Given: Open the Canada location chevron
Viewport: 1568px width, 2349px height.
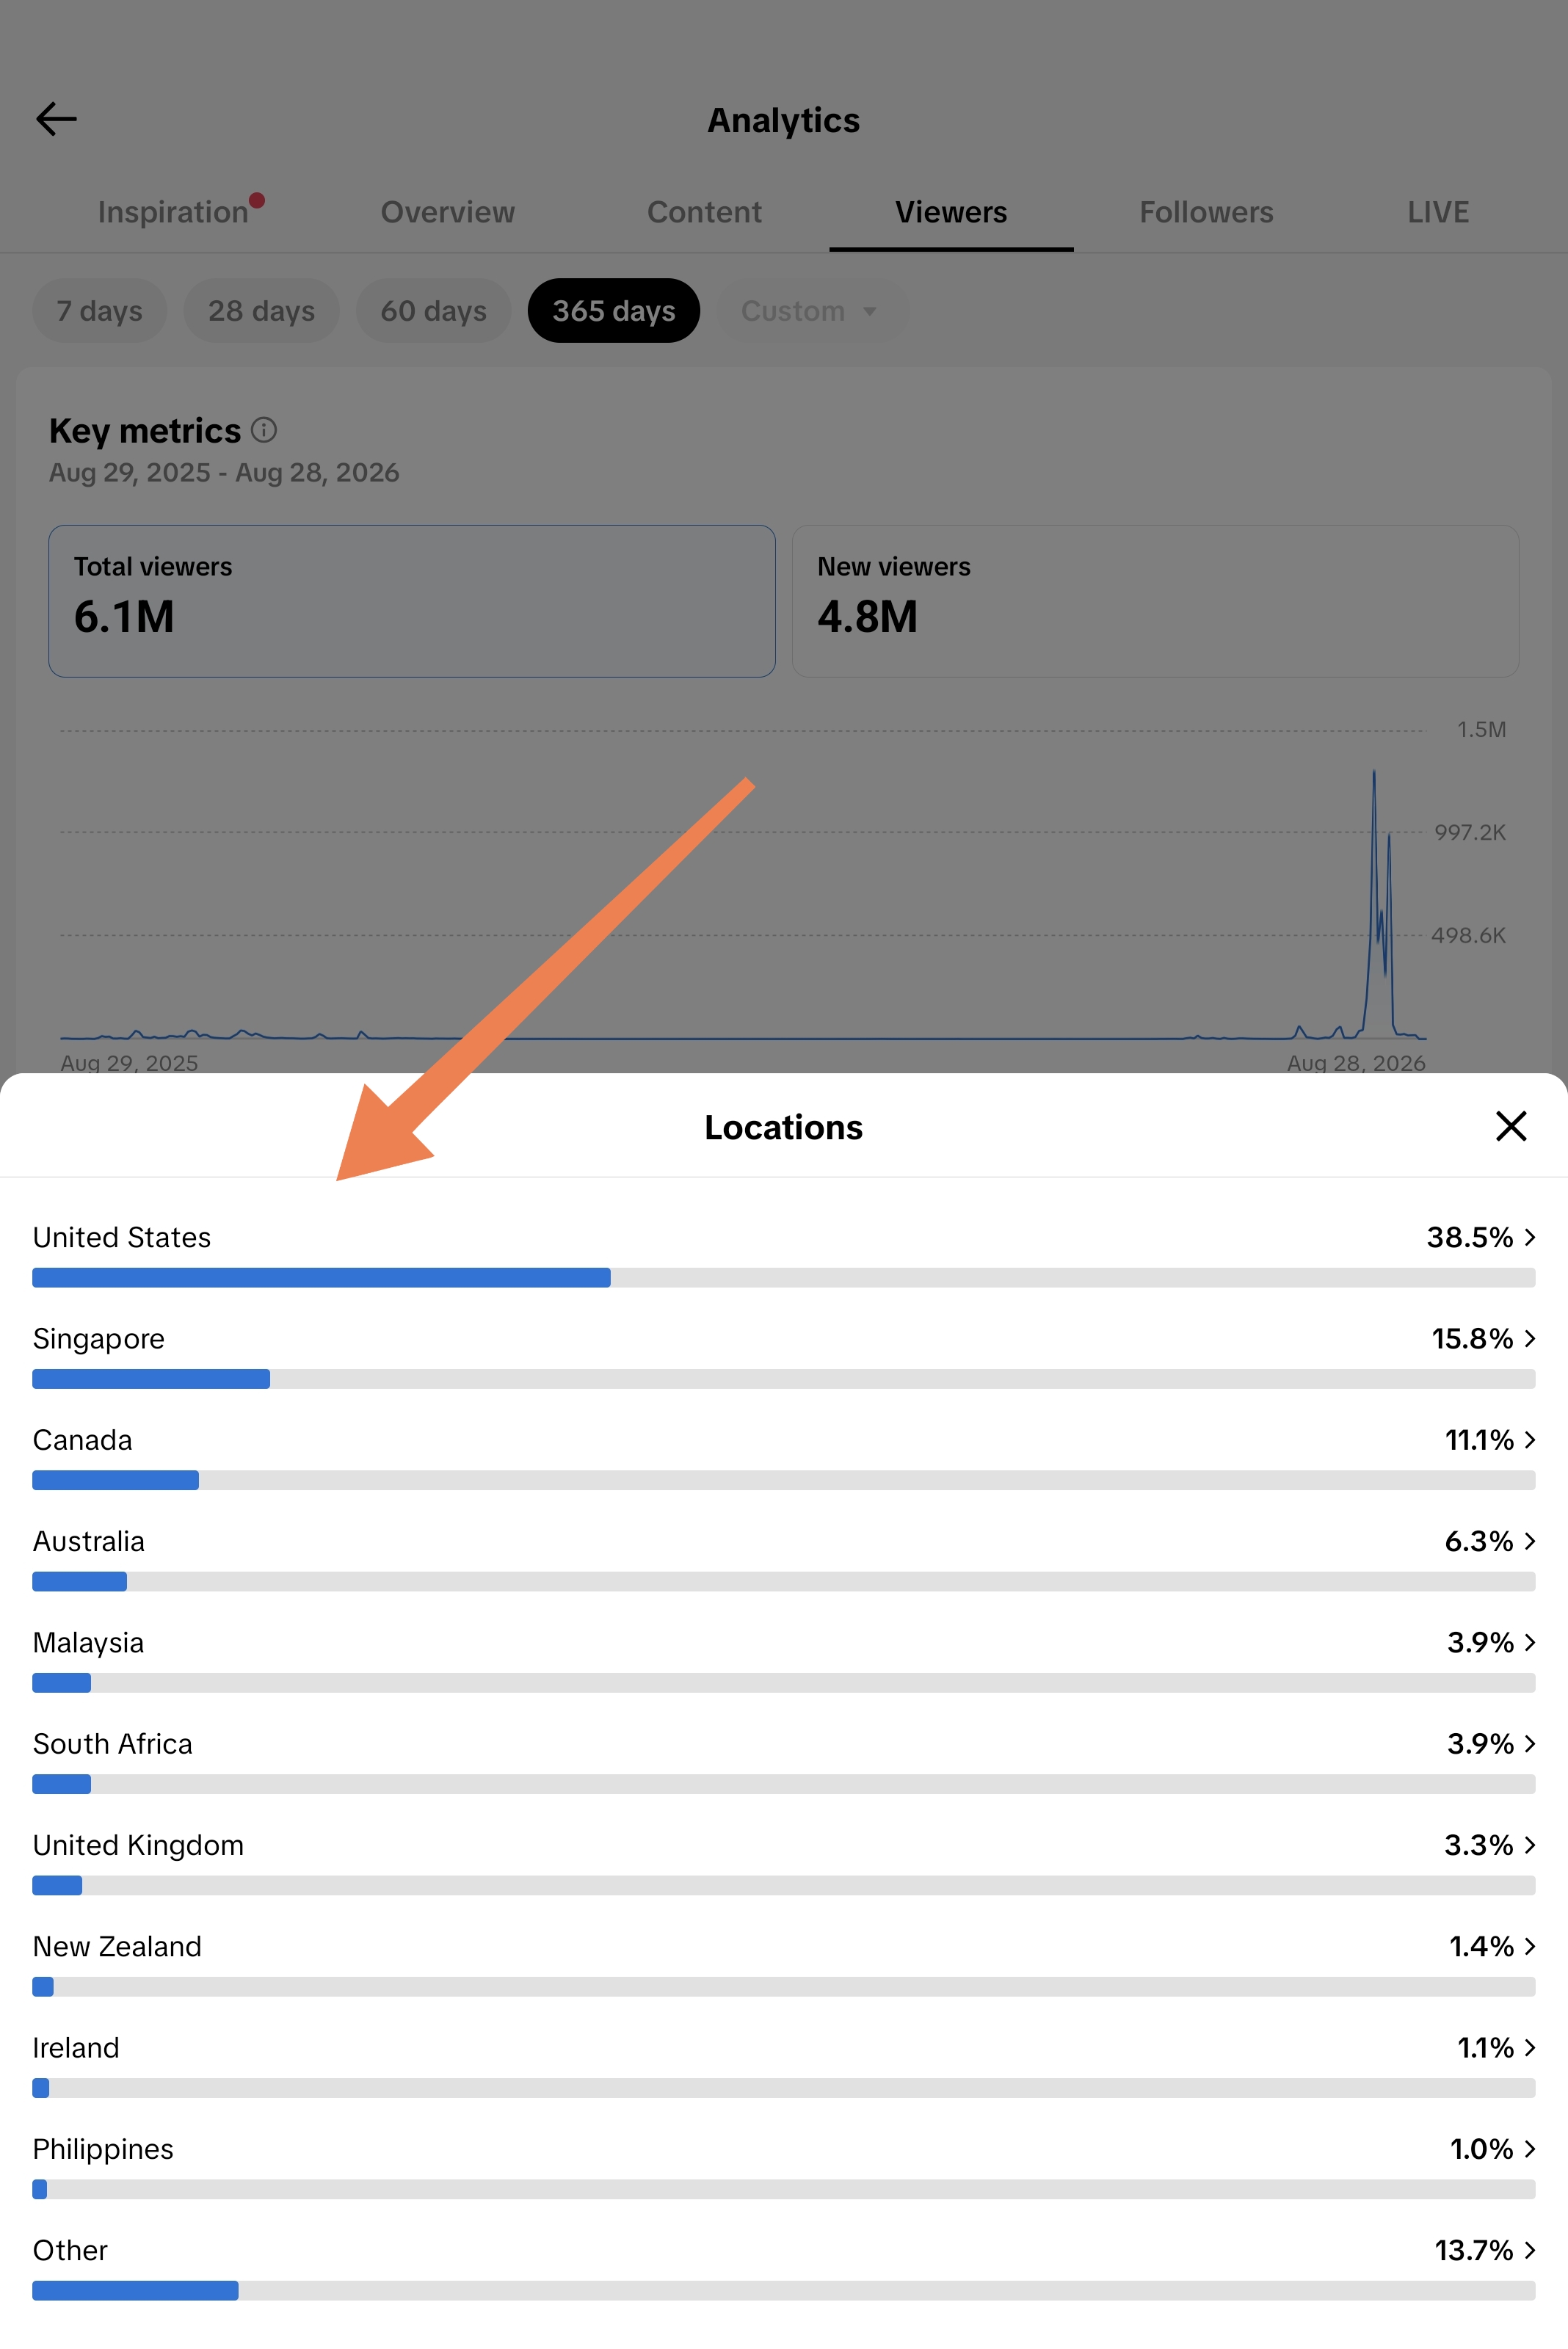Looking at the screenshot, I should point(1529,1439).
